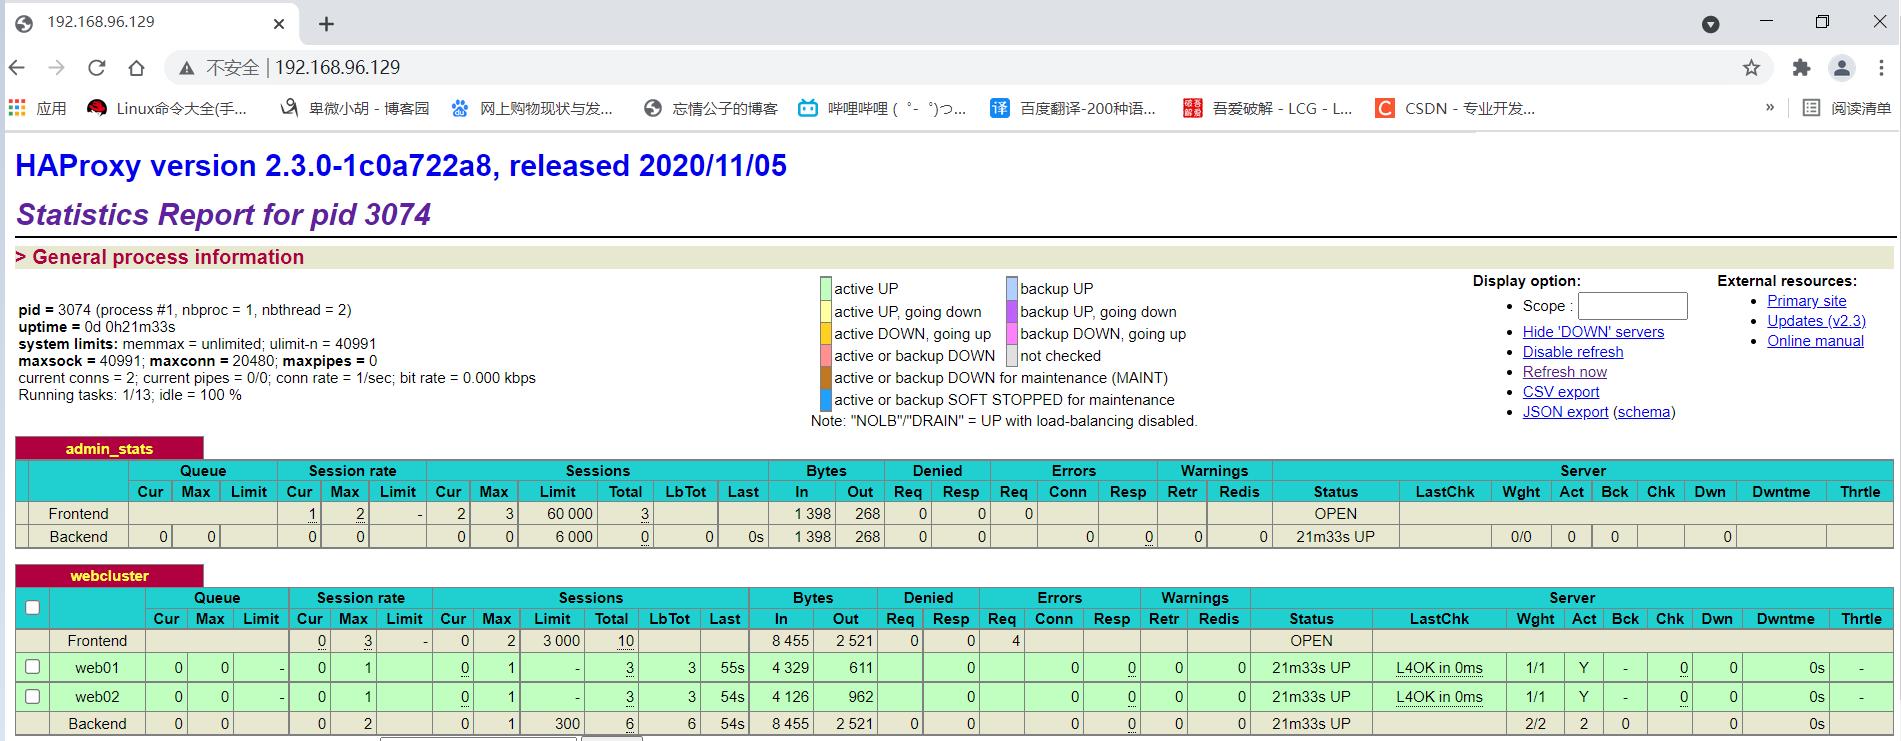Open the user profile avatar
1901x741 pixels.
[1841, 67]
